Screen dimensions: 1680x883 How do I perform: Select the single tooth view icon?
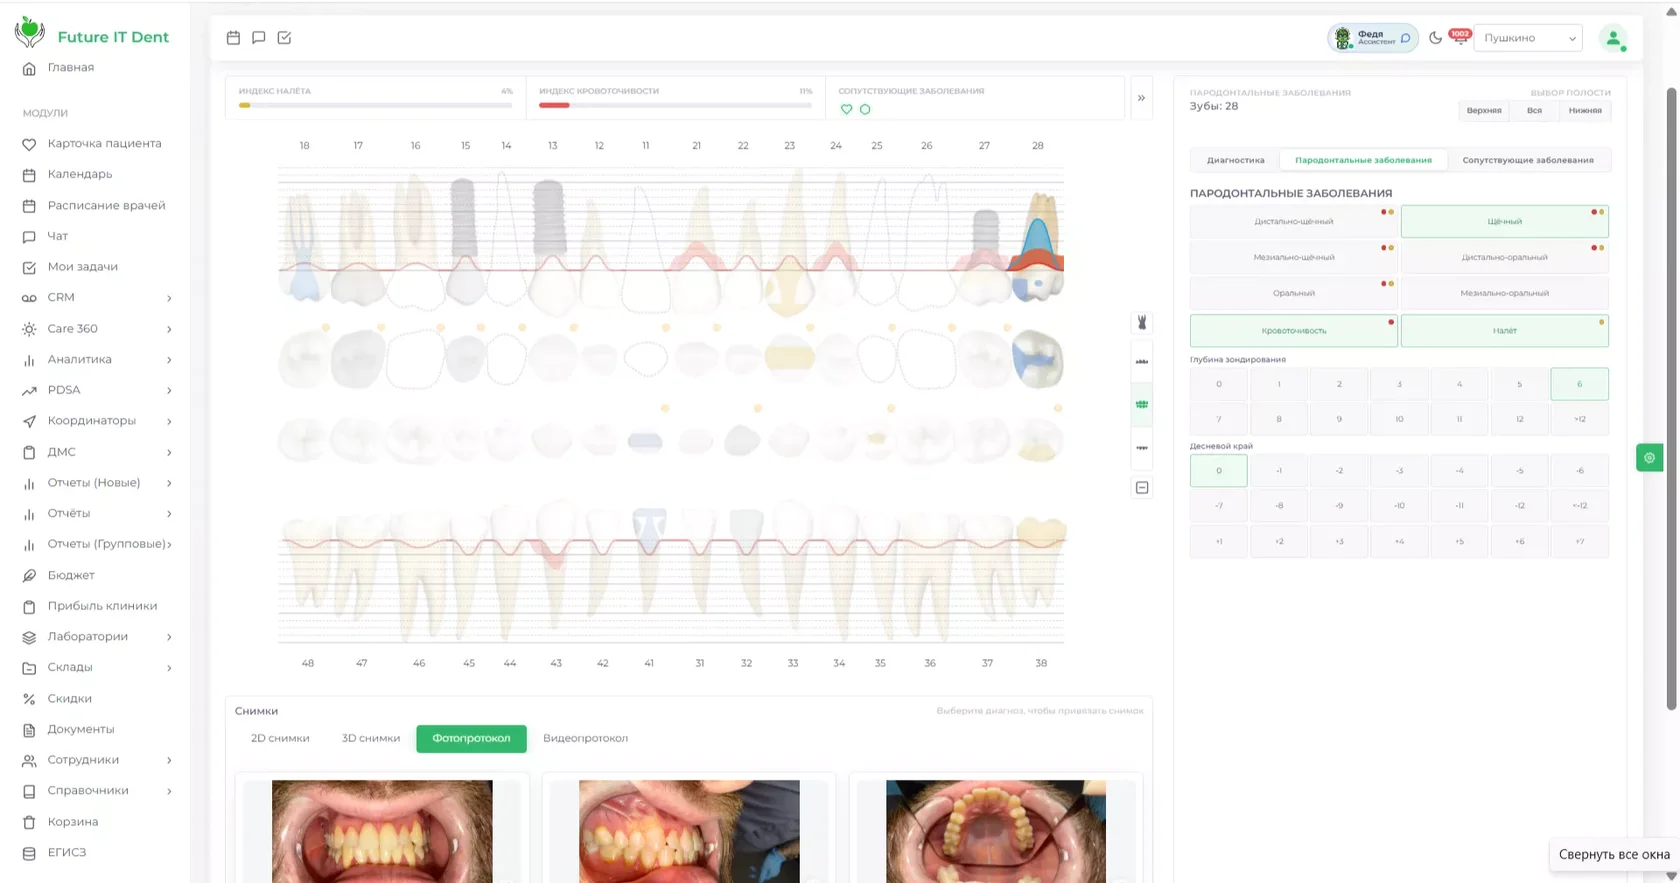pyautogui.click(x=1142, y=322)
